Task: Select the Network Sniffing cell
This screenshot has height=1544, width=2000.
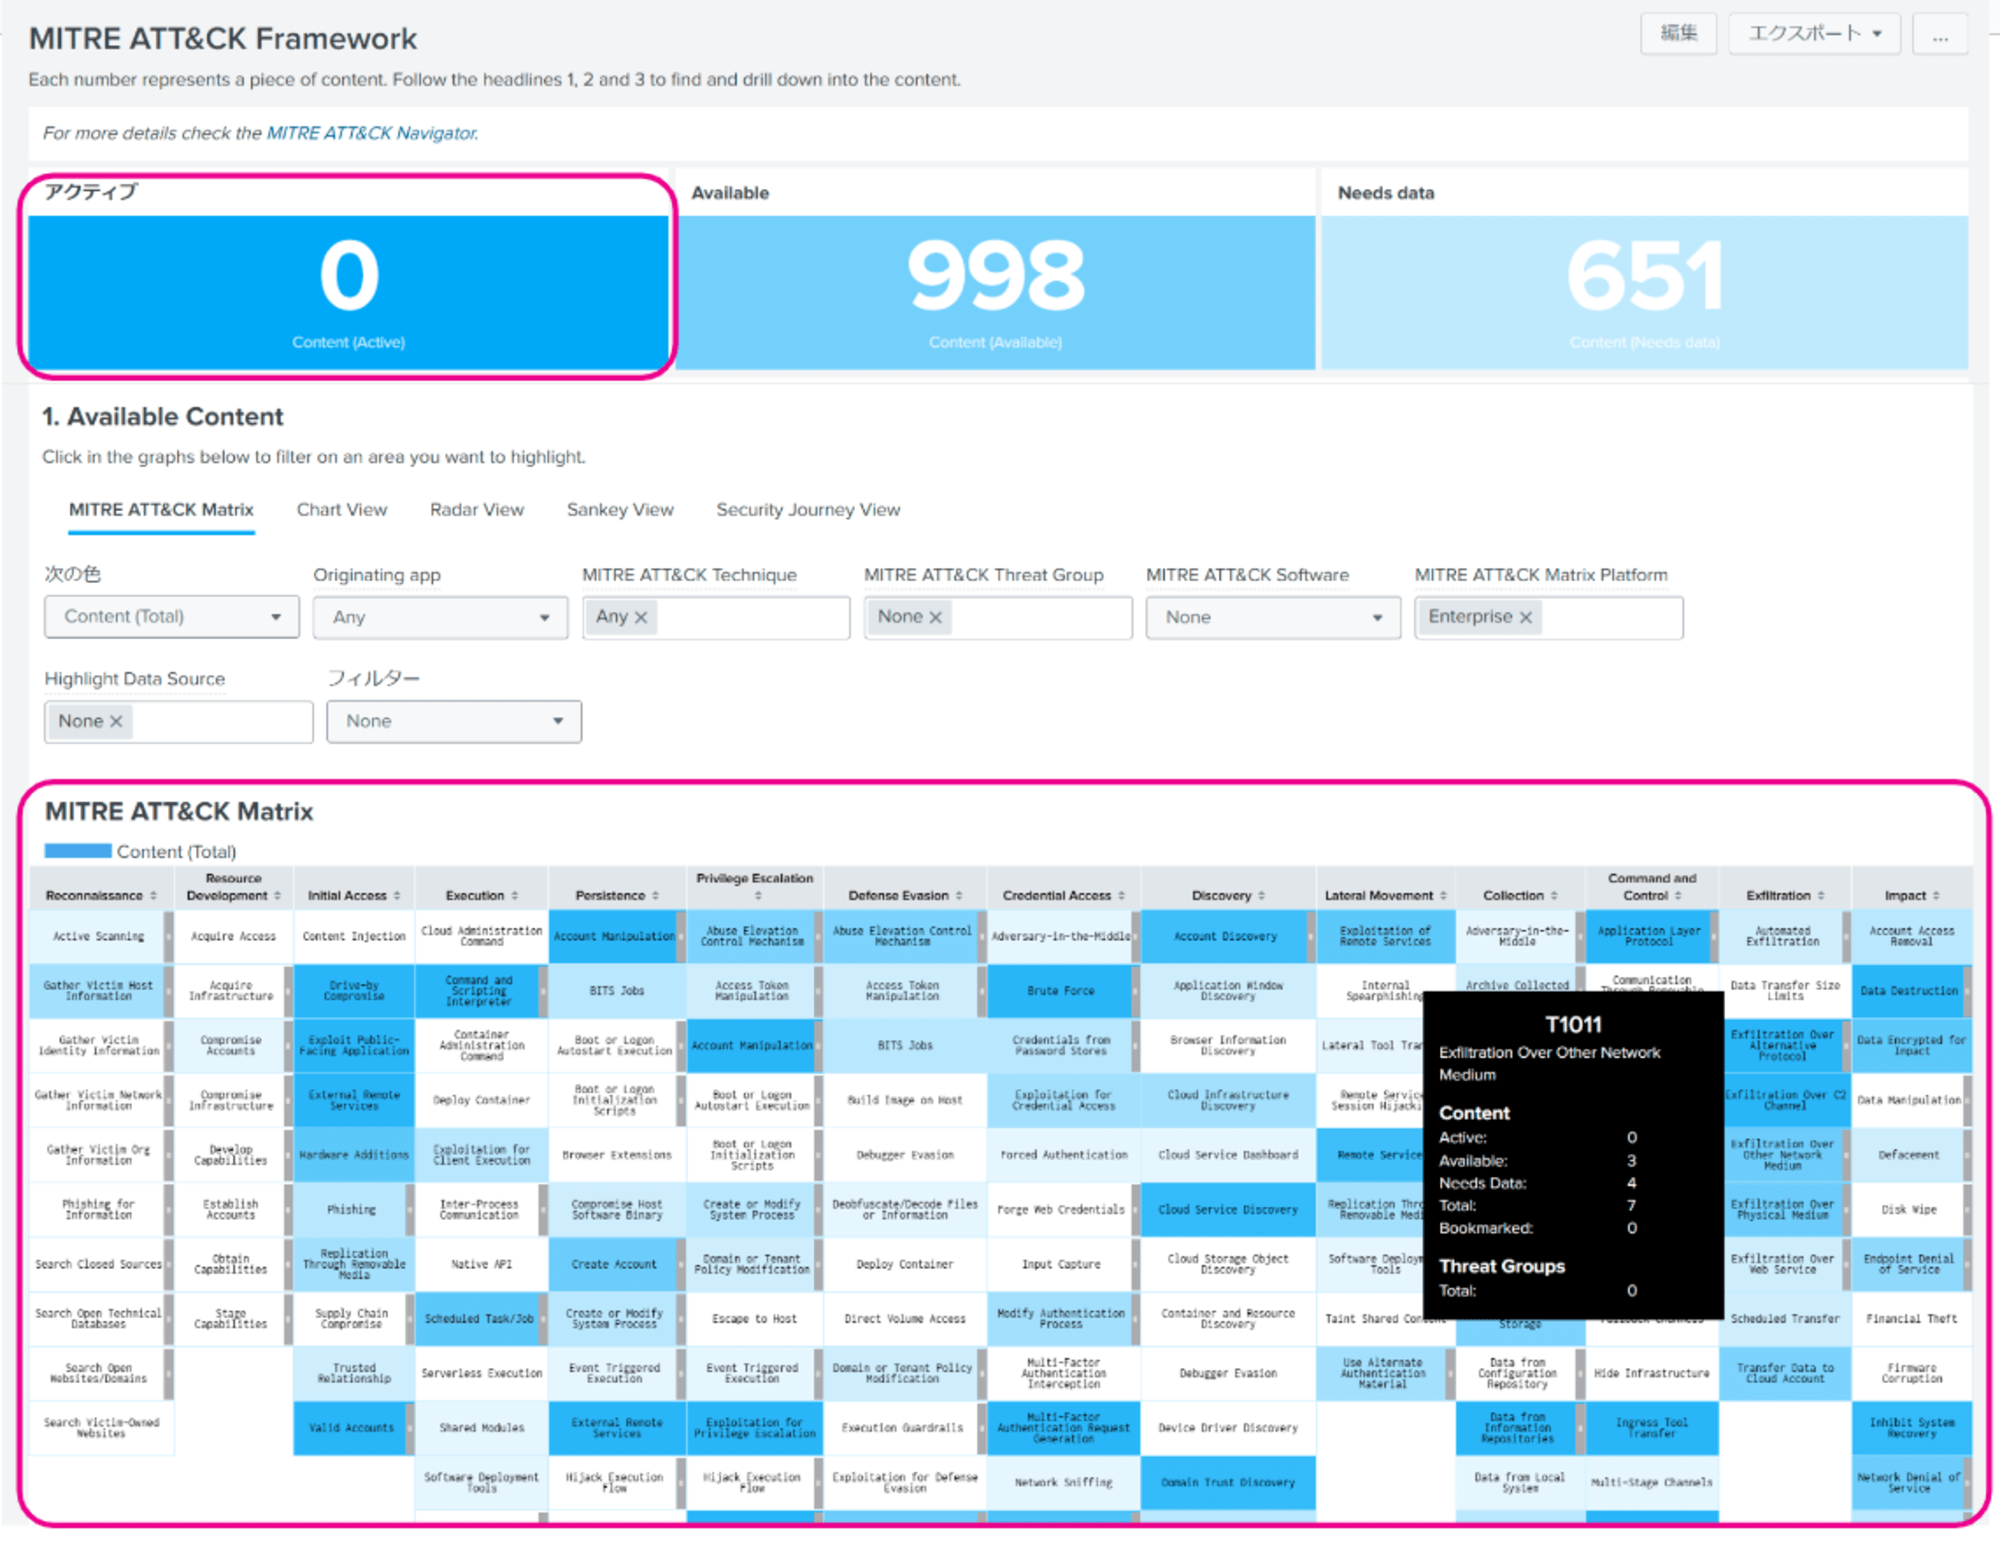Action: [1063, 1483]
